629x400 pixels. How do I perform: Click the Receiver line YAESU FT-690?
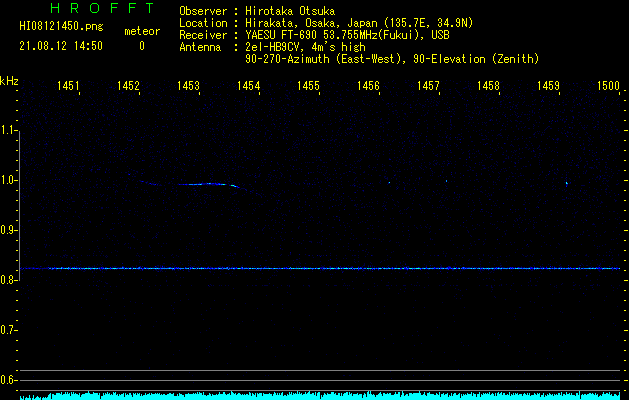coord(314,35)
